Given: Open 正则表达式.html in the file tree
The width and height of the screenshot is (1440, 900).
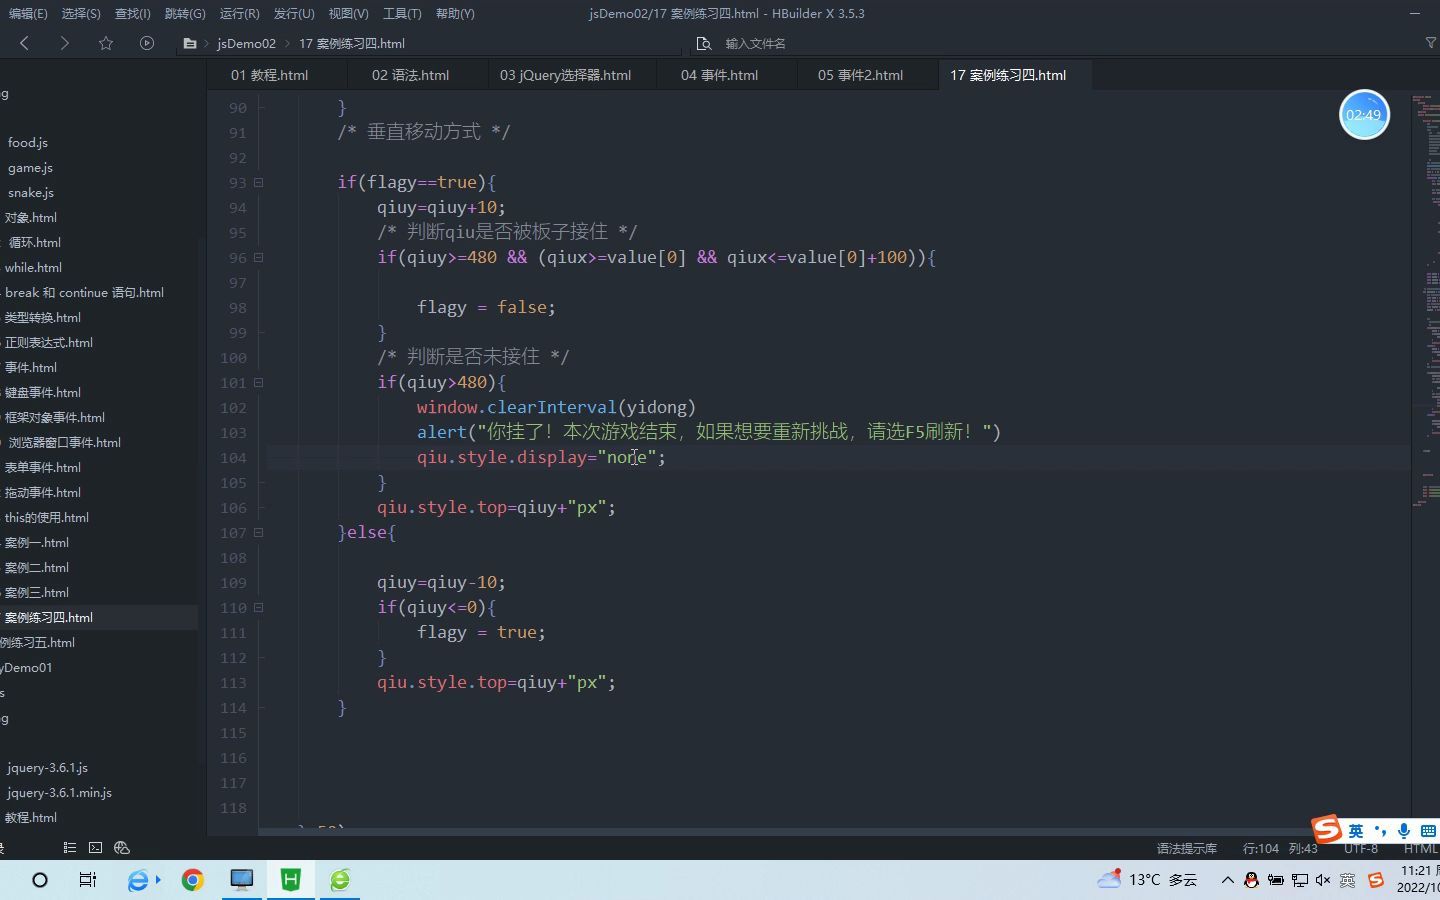Looking at the screenshot, I should 49,343.
